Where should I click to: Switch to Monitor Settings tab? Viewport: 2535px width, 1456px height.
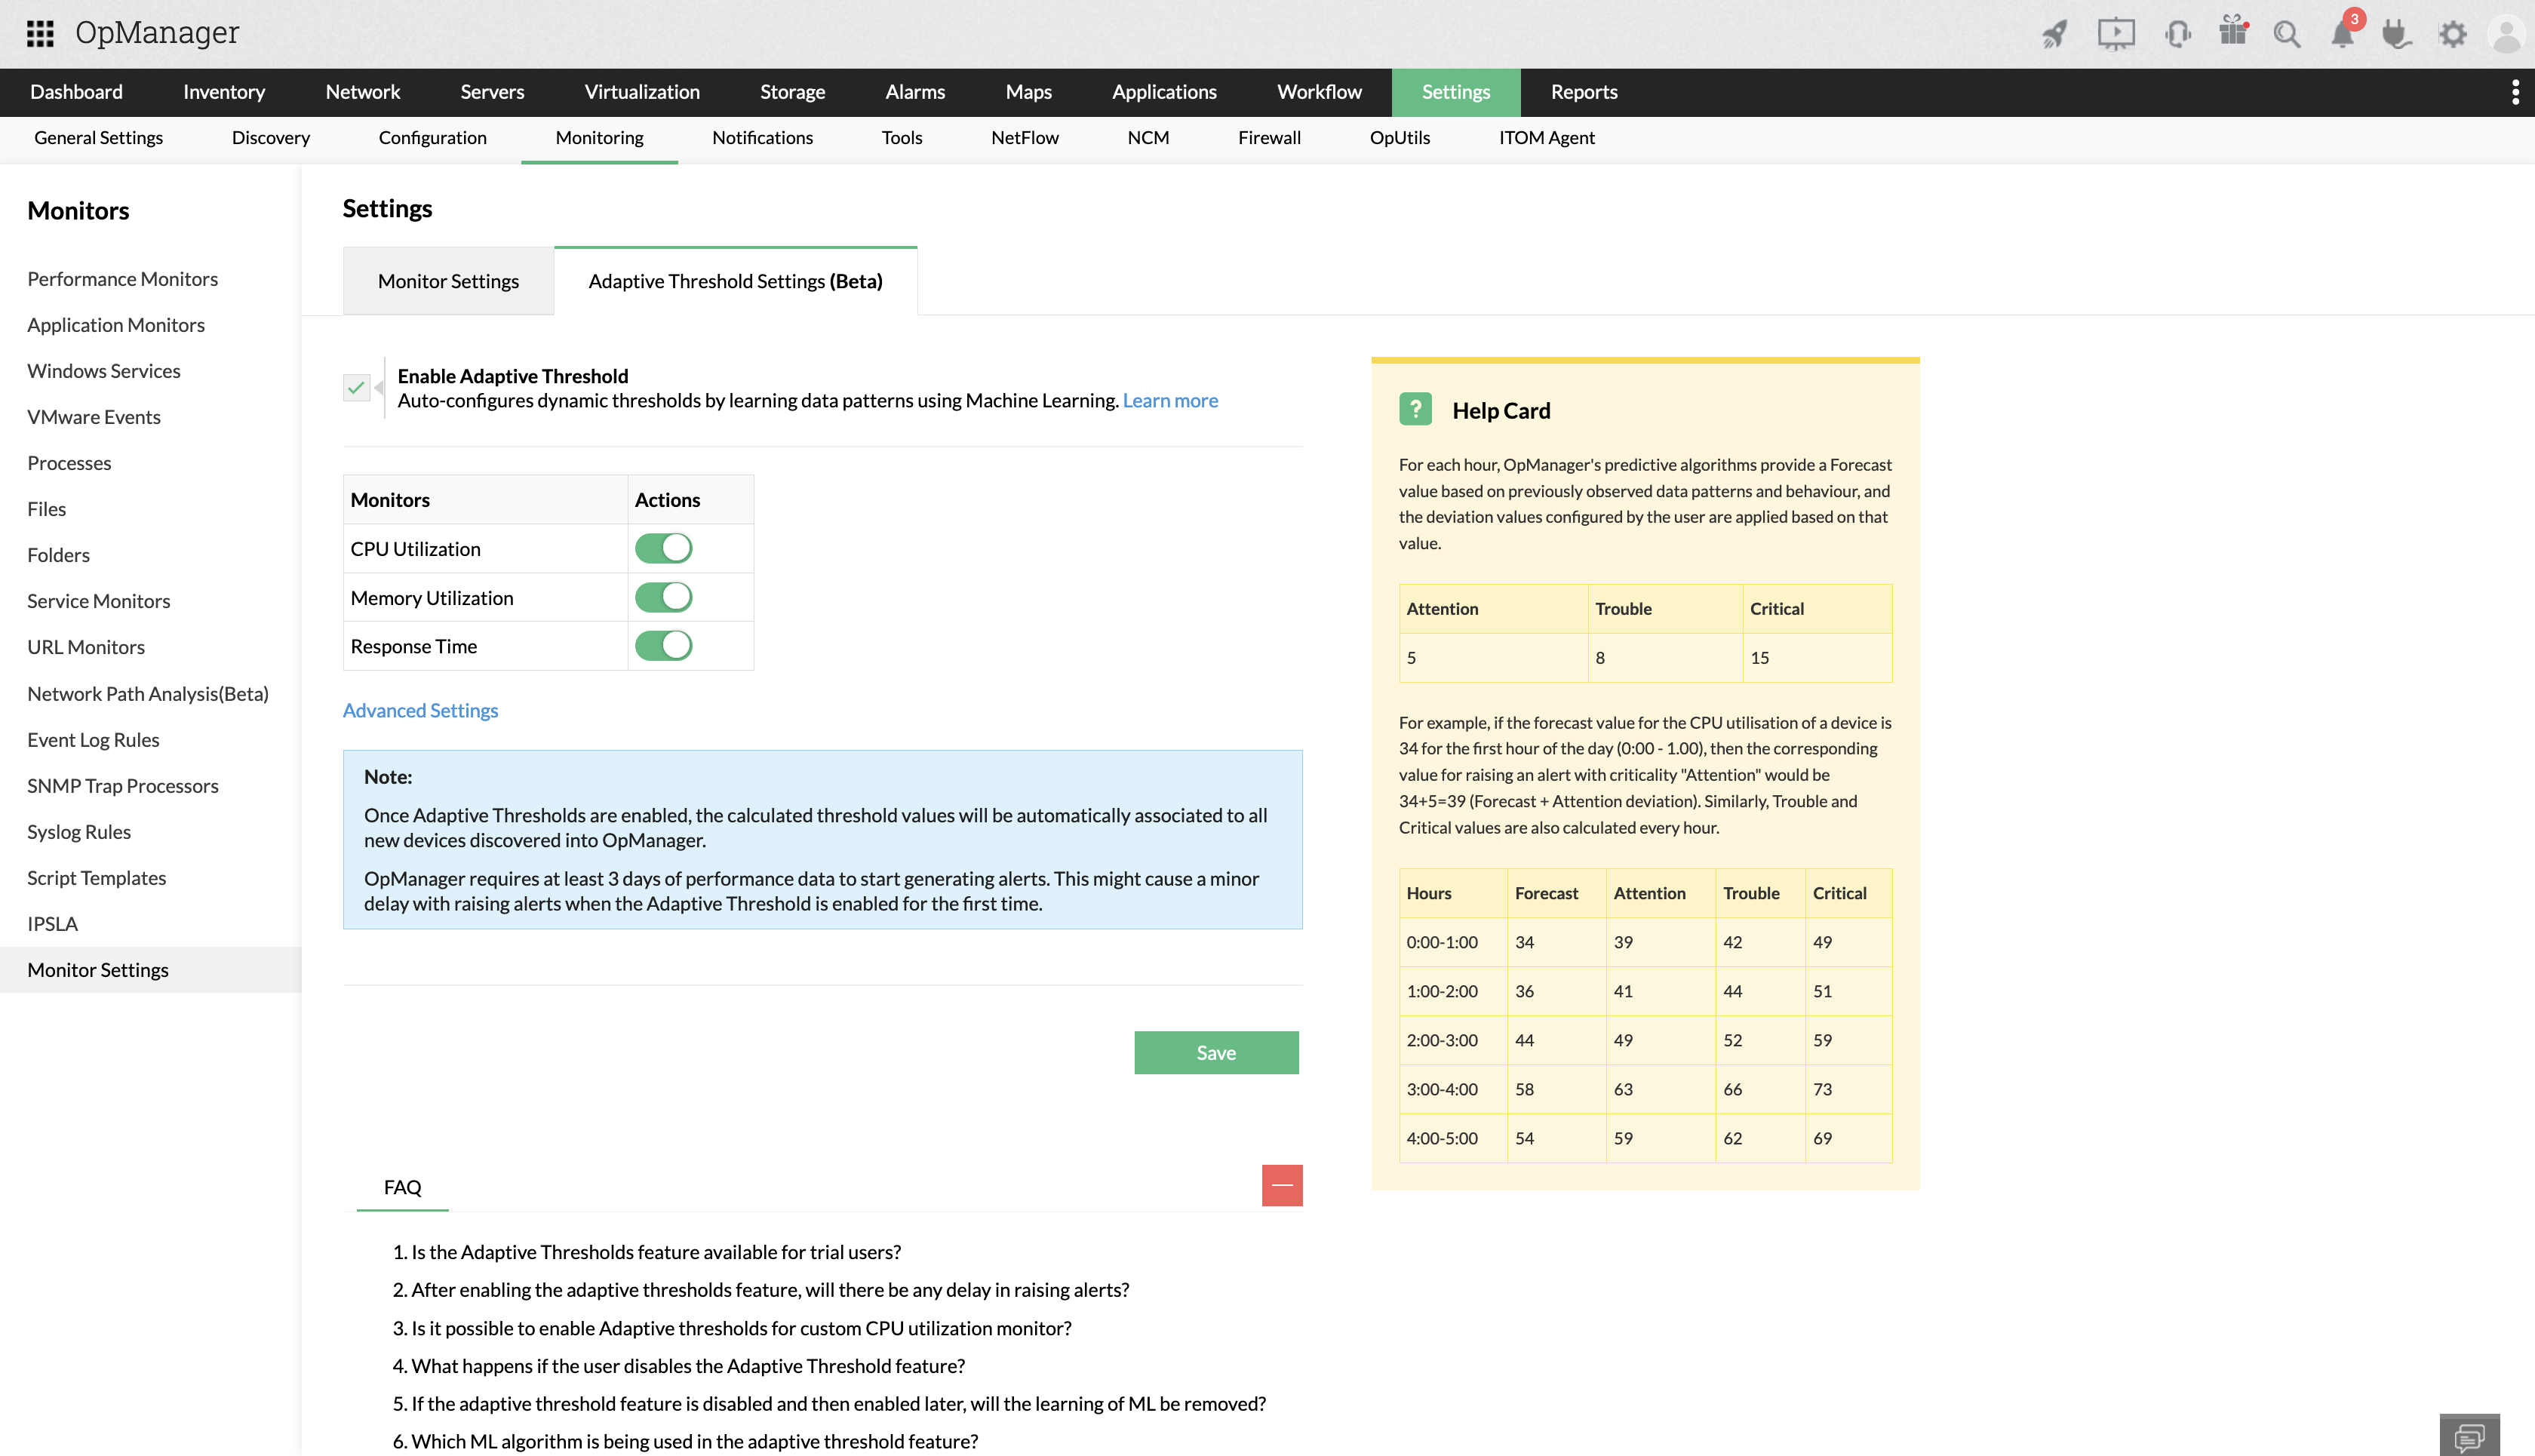click(448, 281)
